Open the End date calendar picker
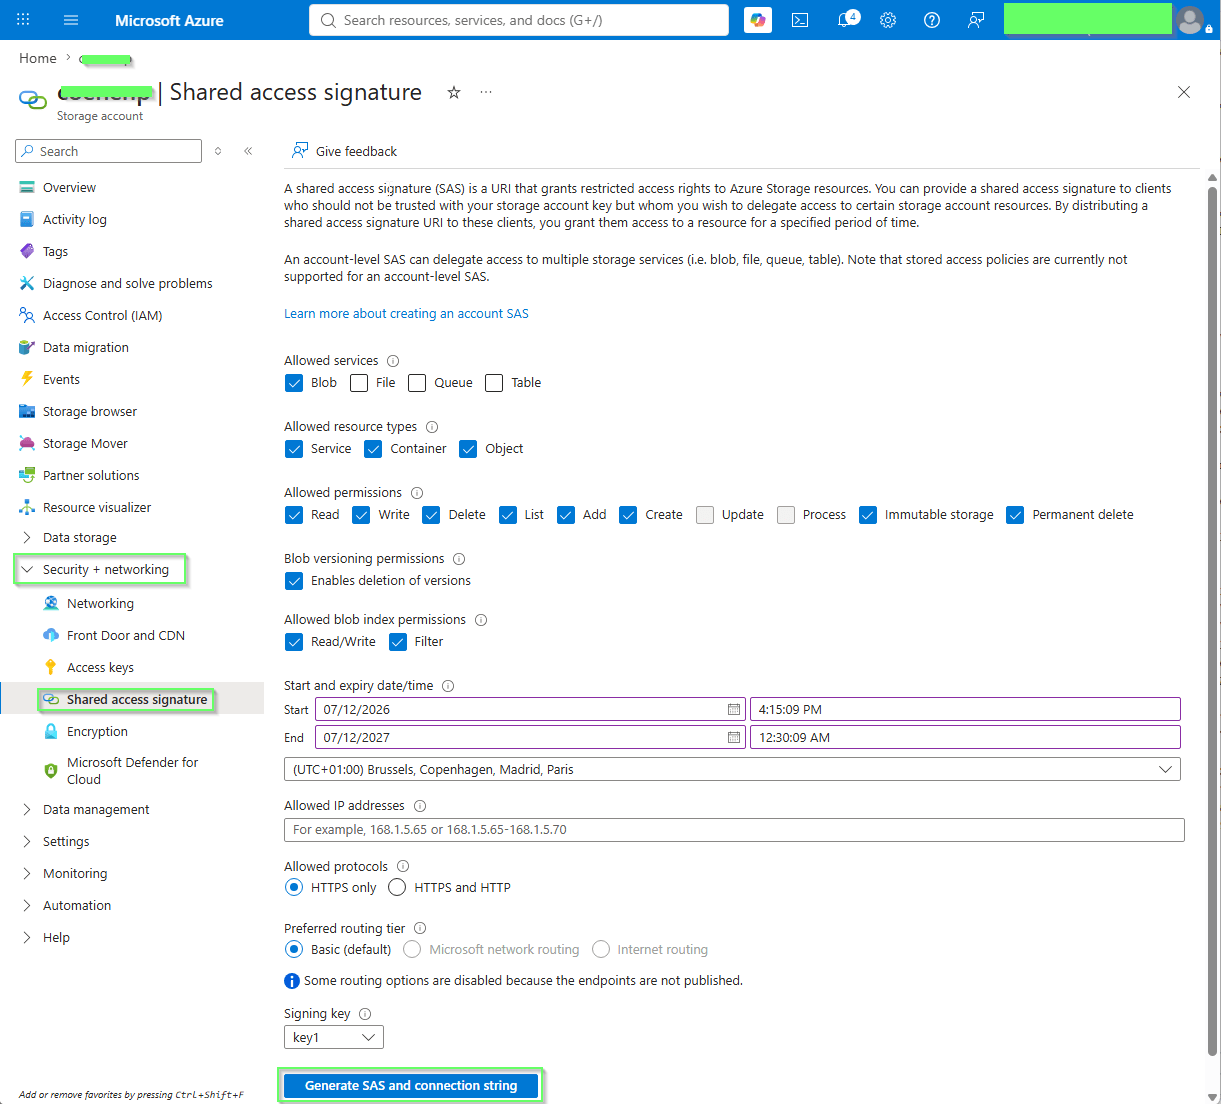 pos(734,737)
